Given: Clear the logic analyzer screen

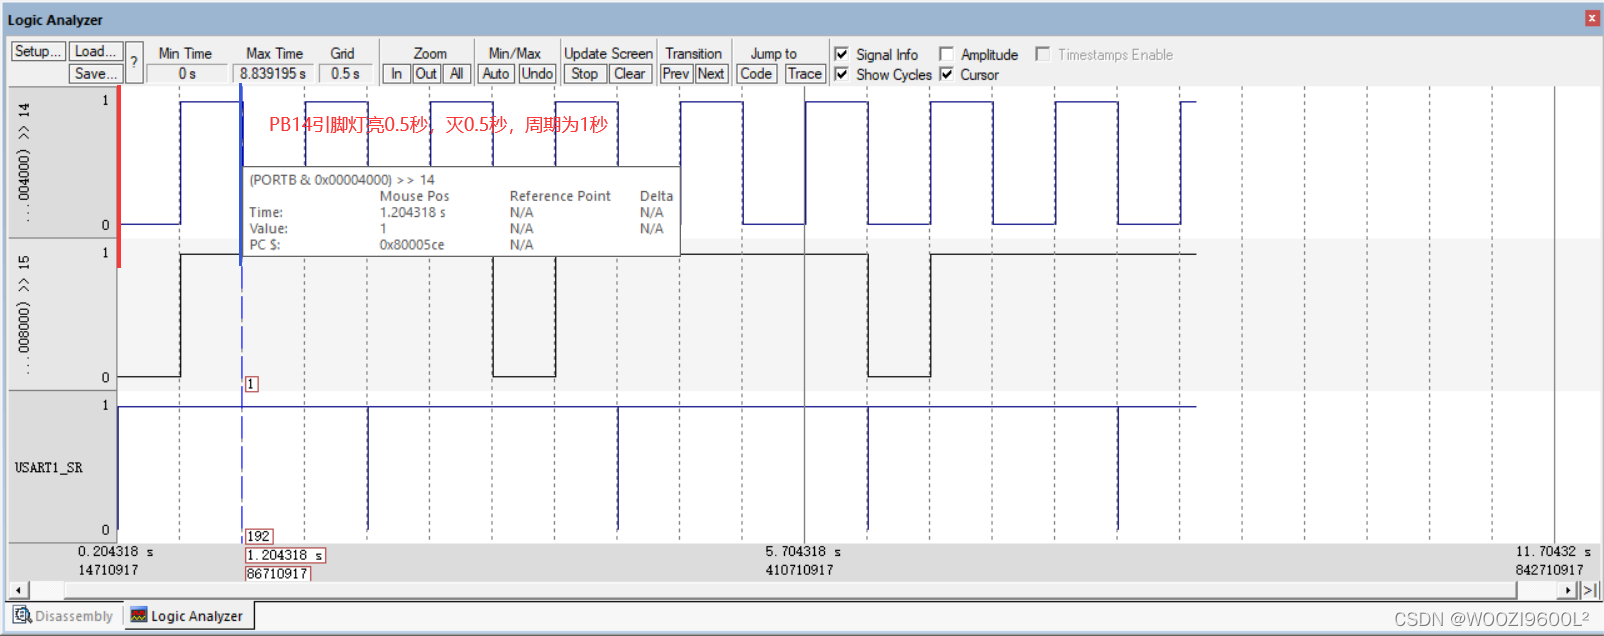Looking at the screenshot, I should click(x=630, y=74).
